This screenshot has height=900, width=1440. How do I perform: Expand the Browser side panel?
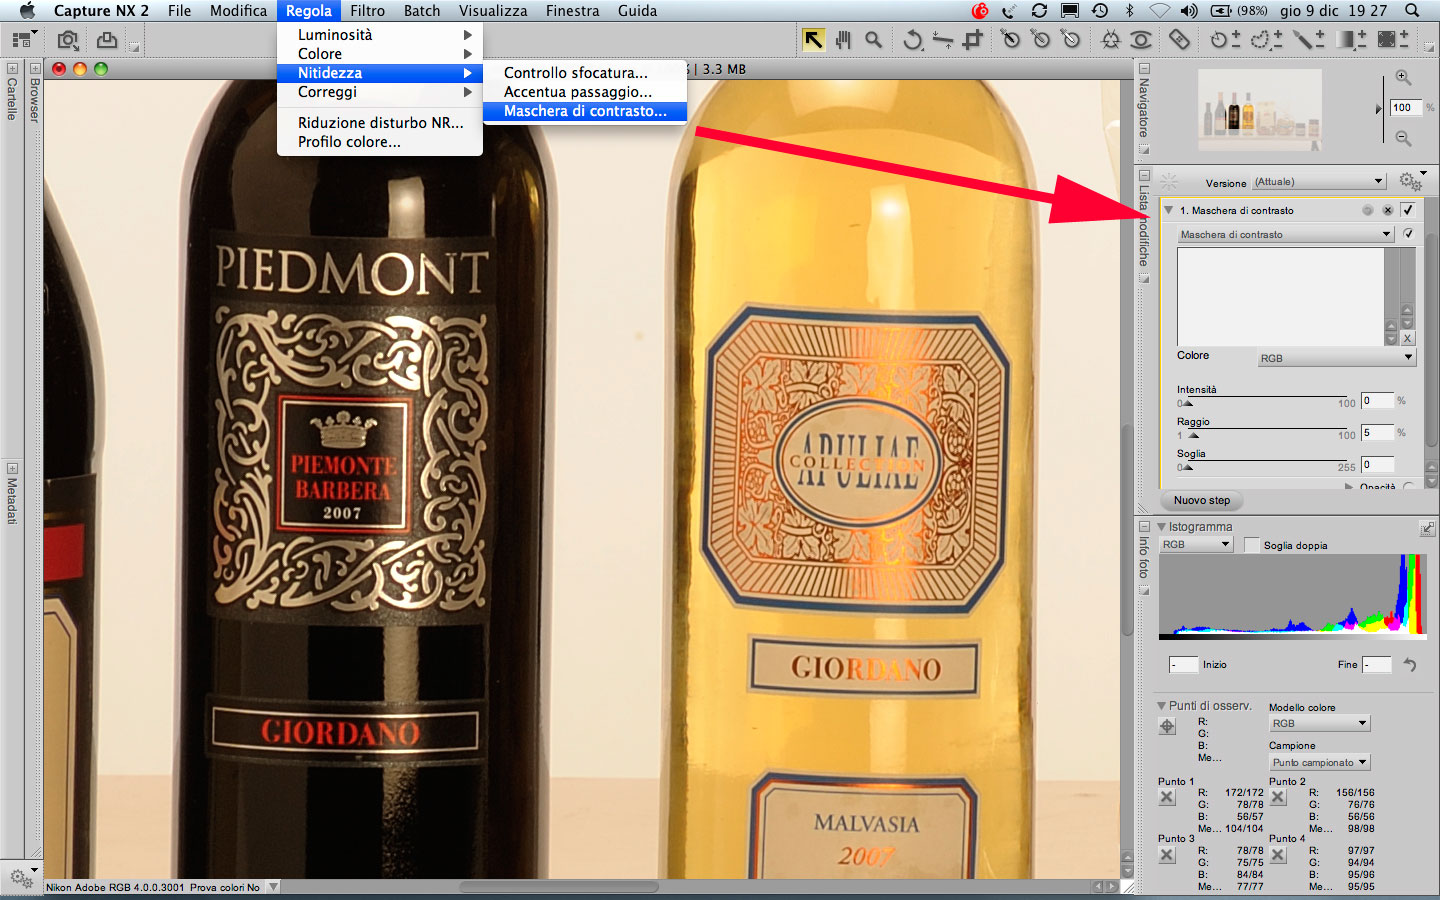point(35,69)
